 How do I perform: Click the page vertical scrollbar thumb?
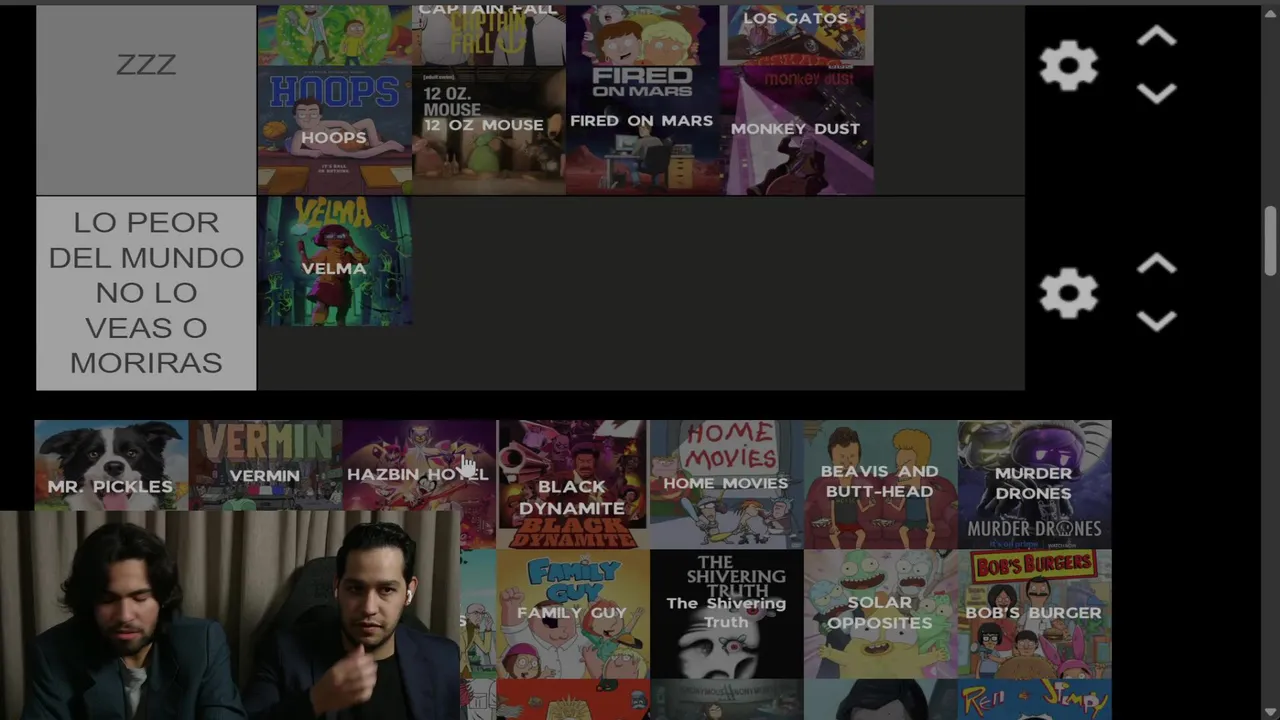[x=1270, y=241]
